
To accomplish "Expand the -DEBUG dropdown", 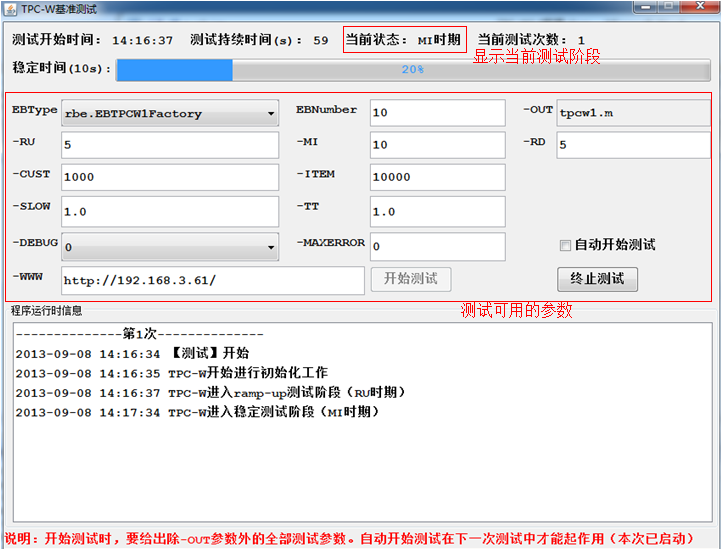I will (170, 246).
